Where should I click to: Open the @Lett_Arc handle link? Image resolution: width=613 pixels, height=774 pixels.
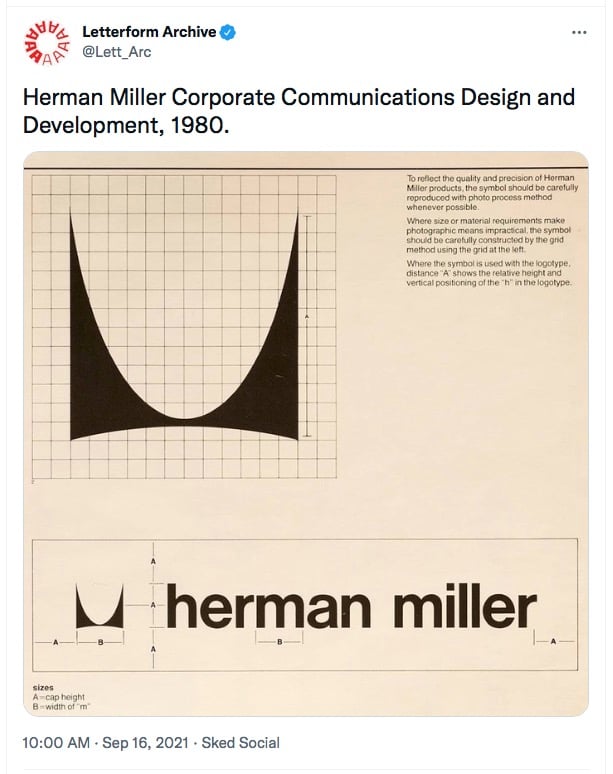pyautogui.click(x=116, y=52)
